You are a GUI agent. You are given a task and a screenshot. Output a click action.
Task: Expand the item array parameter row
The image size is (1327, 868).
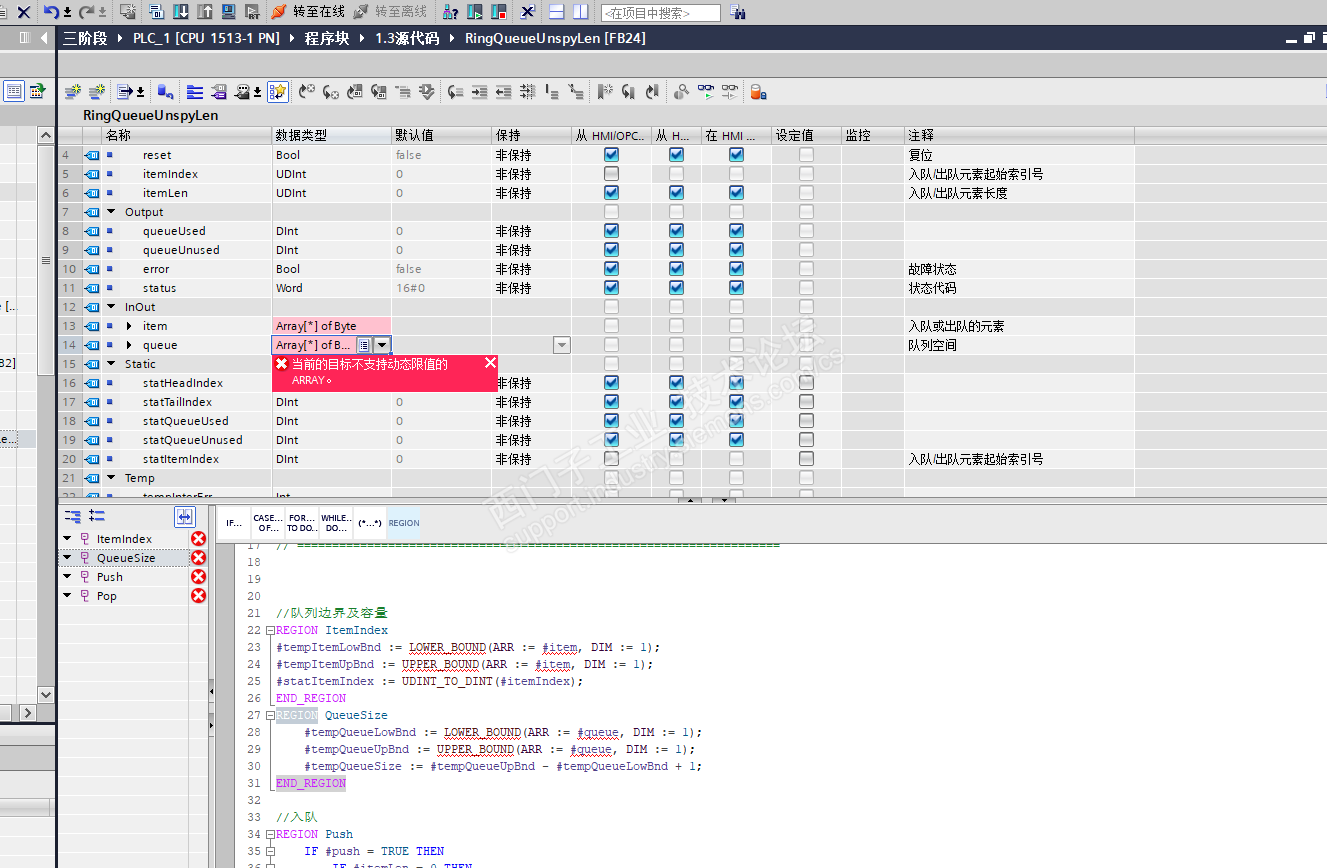tap(129, 326)
